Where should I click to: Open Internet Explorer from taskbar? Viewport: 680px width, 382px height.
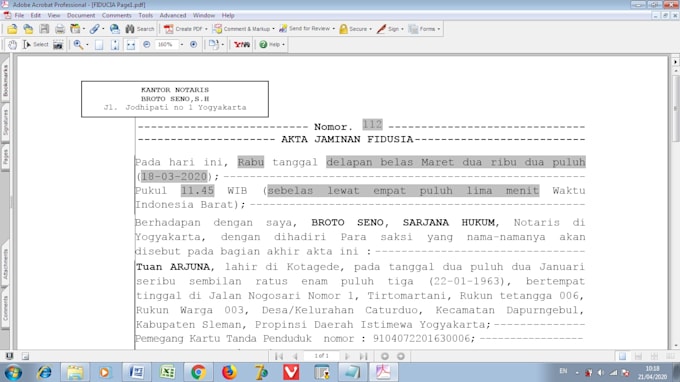pyautogui.click(x=44, y=372)
